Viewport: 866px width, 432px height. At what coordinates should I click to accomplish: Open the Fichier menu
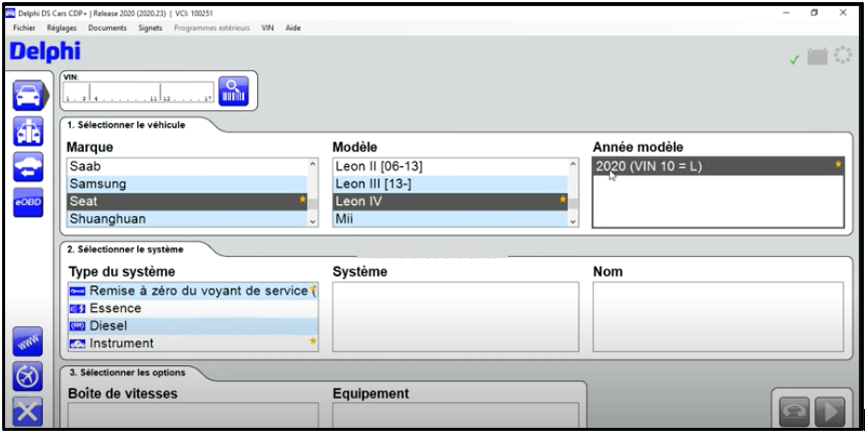[x=24, y=28]
